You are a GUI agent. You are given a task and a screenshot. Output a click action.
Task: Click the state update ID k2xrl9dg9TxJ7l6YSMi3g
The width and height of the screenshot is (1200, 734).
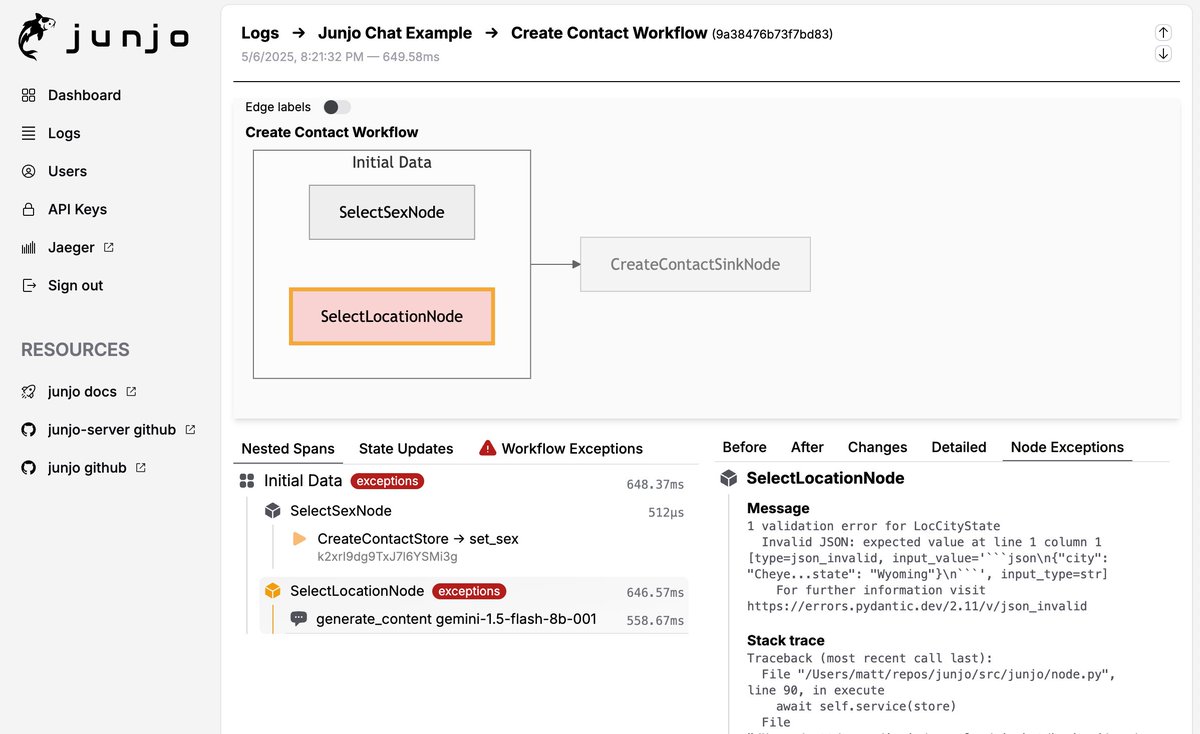click(387, 556)
